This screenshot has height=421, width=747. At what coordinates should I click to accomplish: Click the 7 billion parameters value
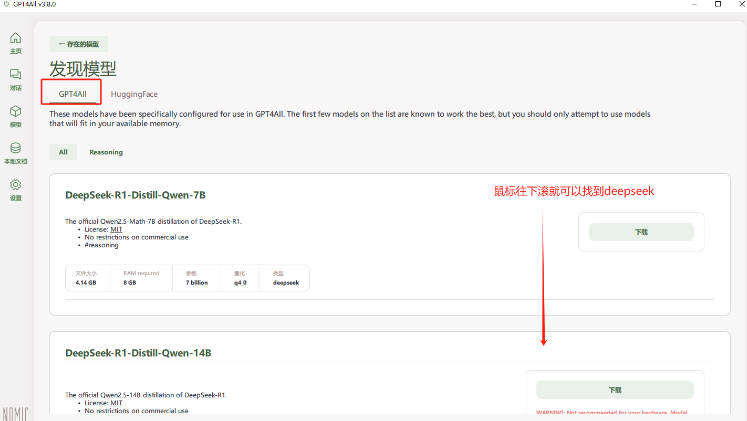(197, 282)
